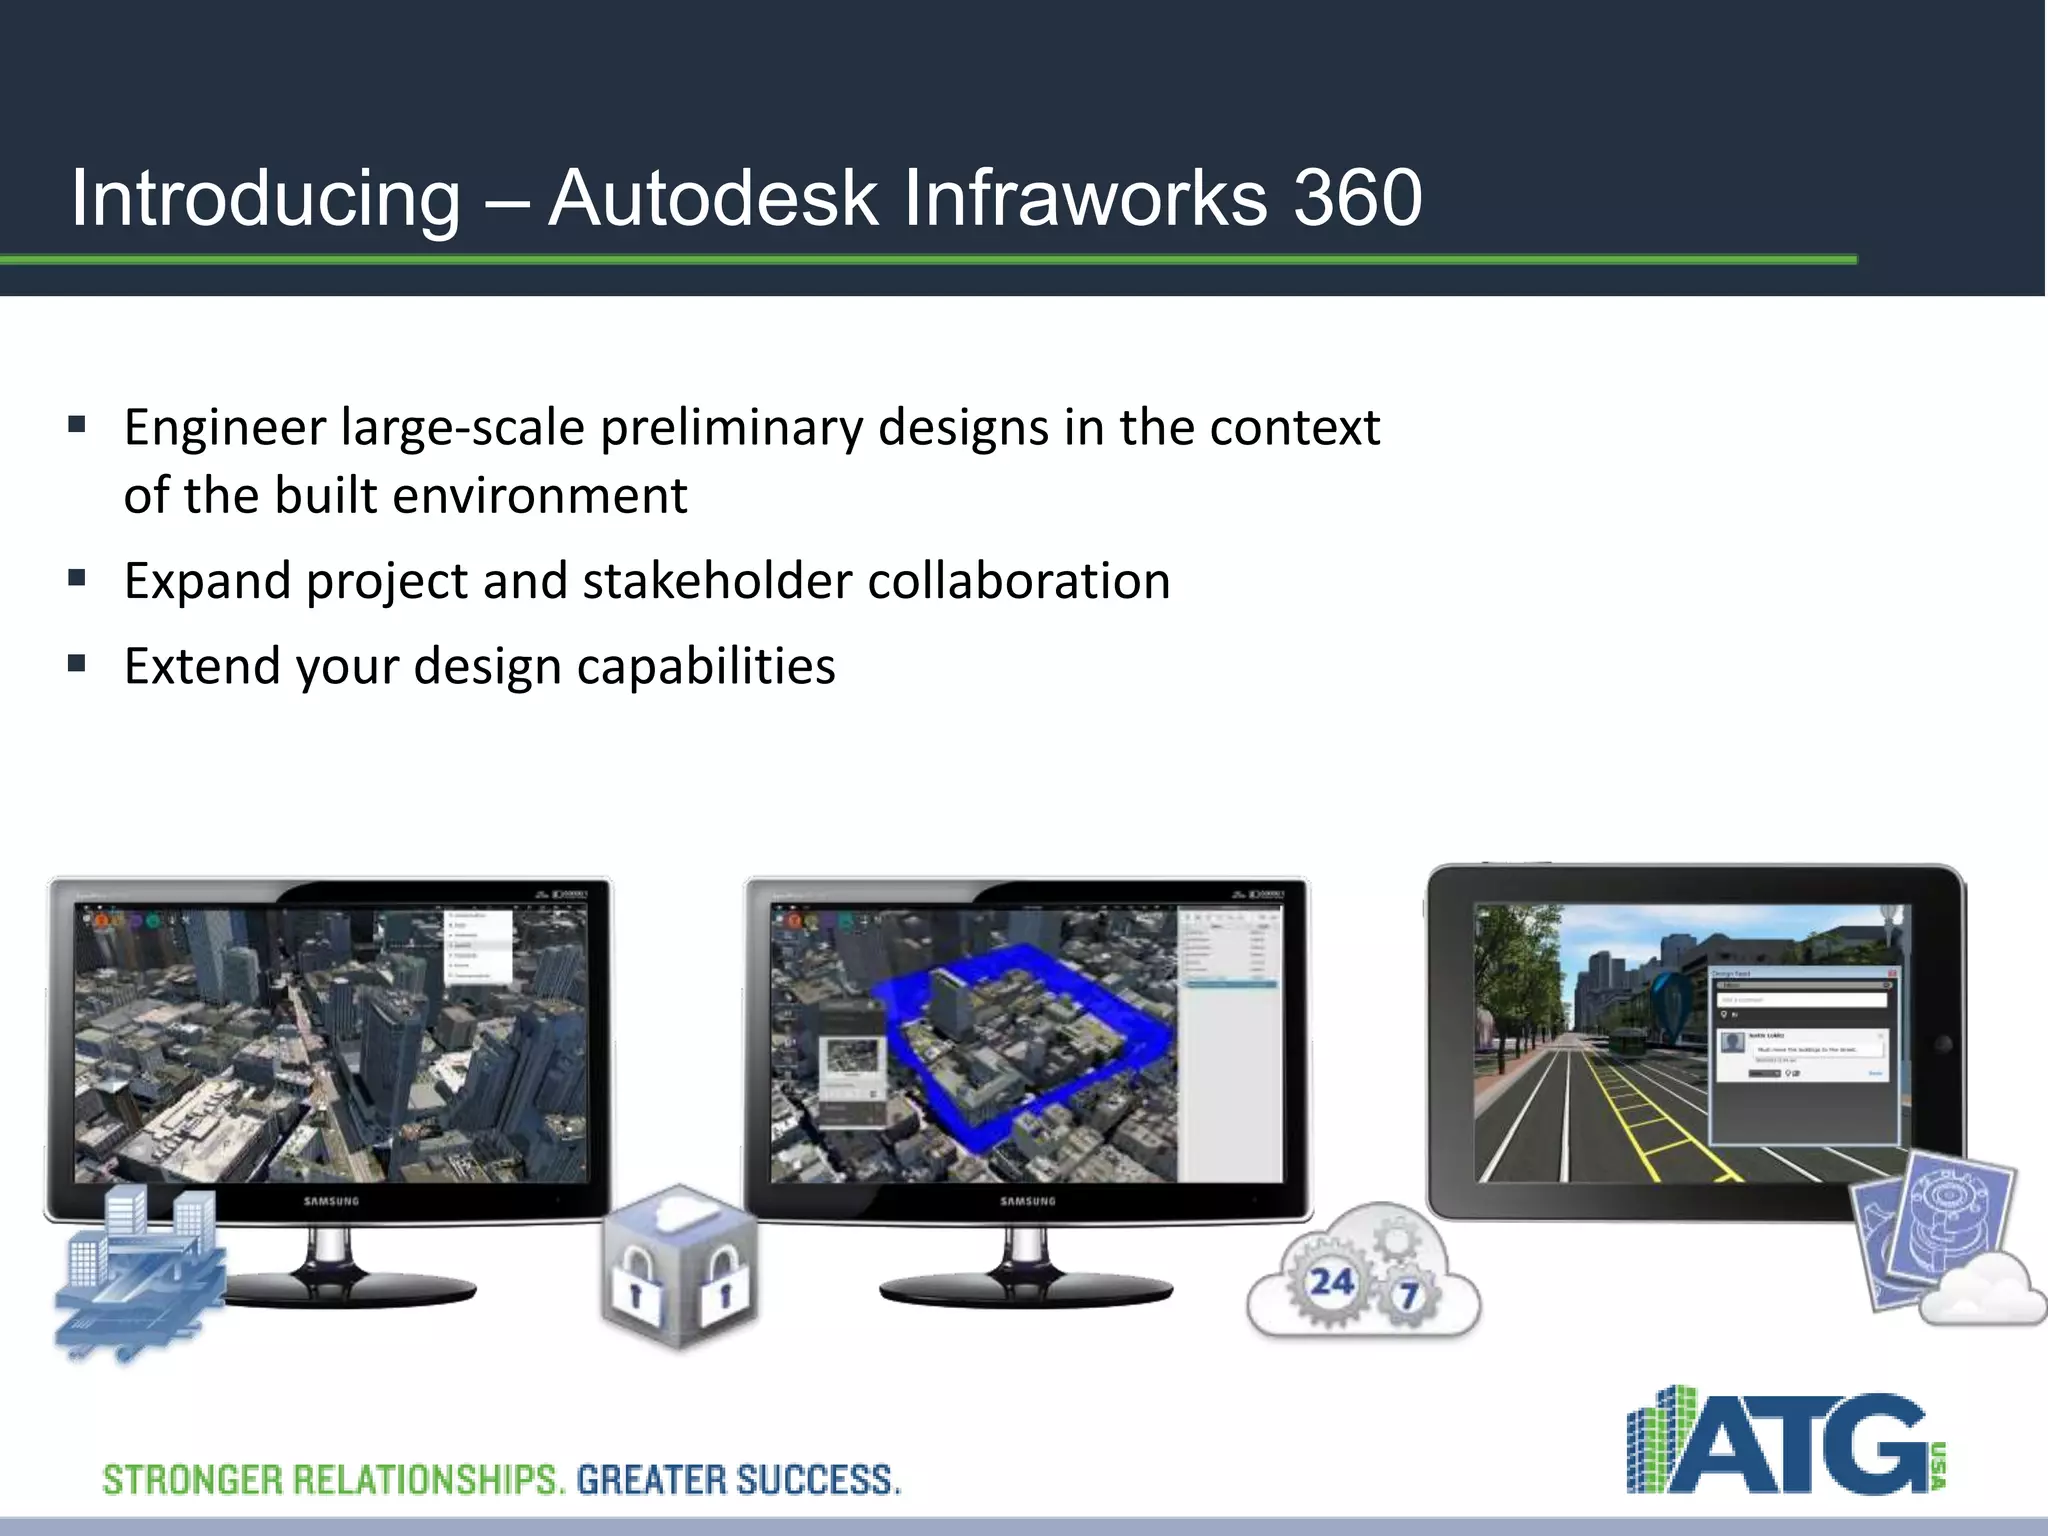Click the tablet home button

point(1942,1044)
